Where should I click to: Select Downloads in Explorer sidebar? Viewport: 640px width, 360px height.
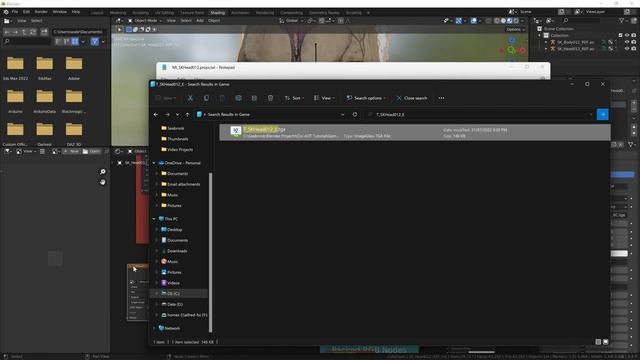177,251
